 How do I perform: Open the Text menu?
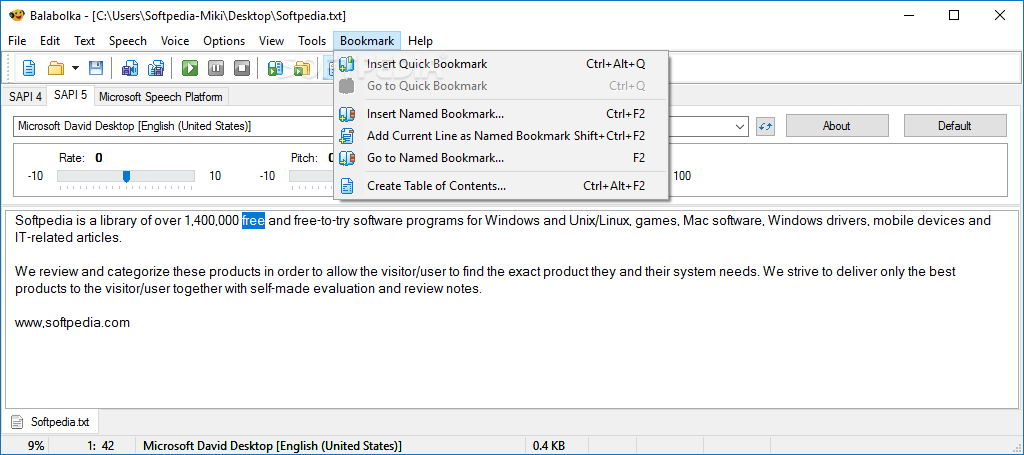(x=84, y=40)
